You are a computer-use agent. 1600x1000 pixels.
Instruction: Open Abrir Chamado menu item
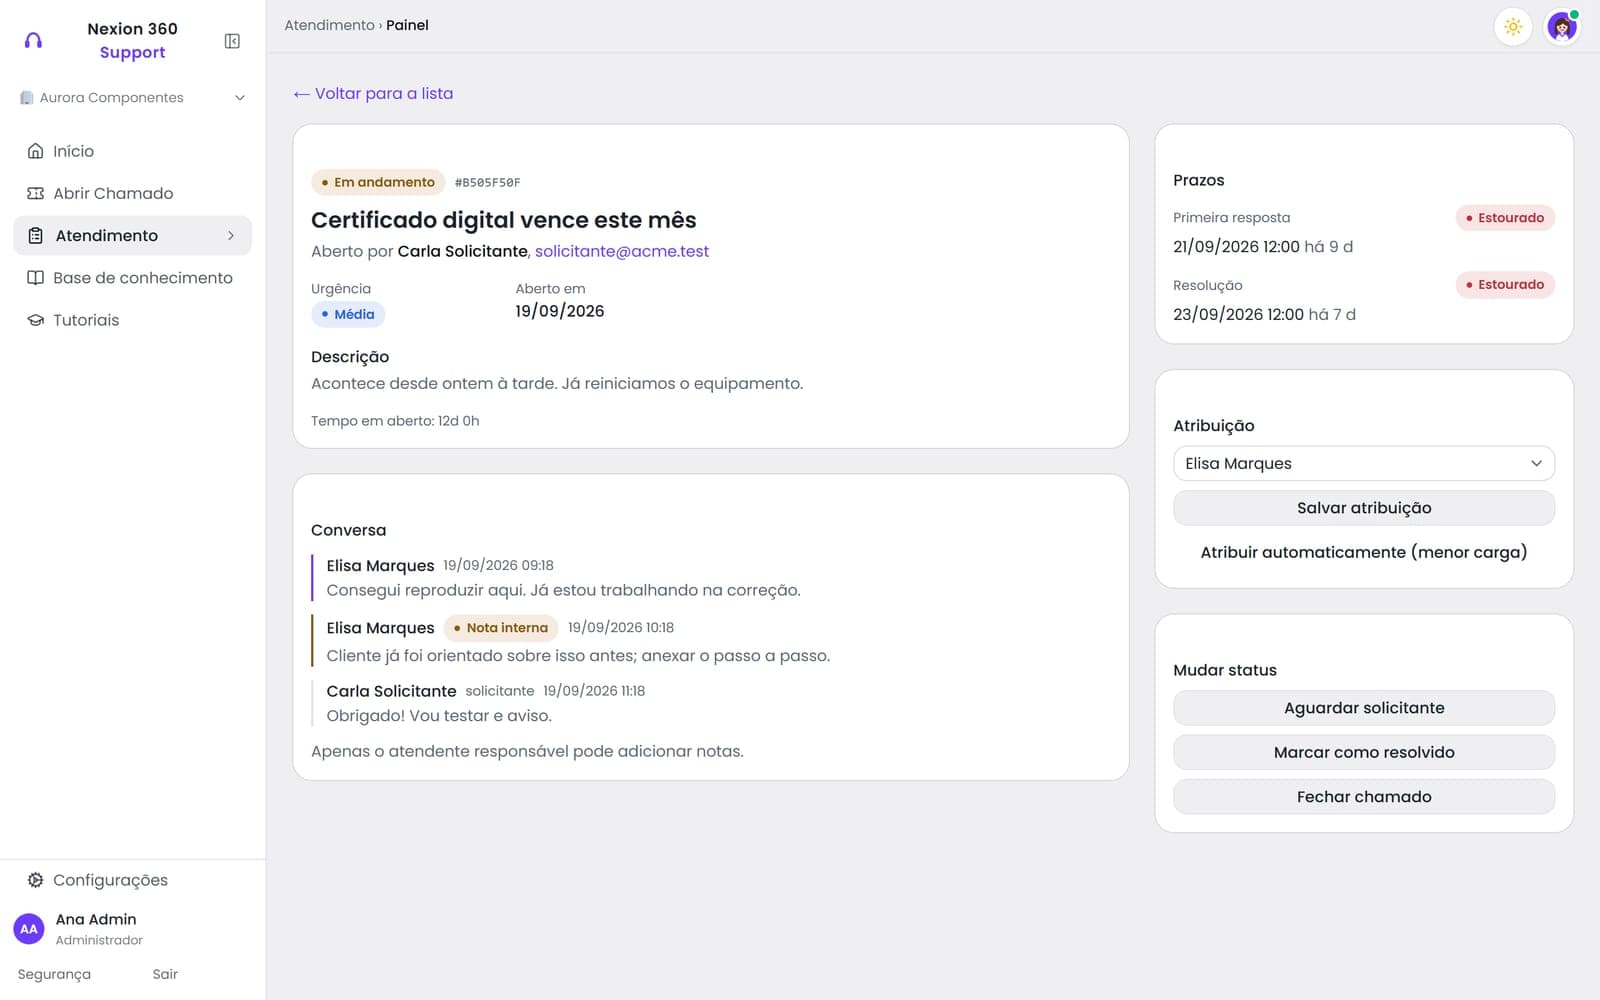[x=132, y=193]
